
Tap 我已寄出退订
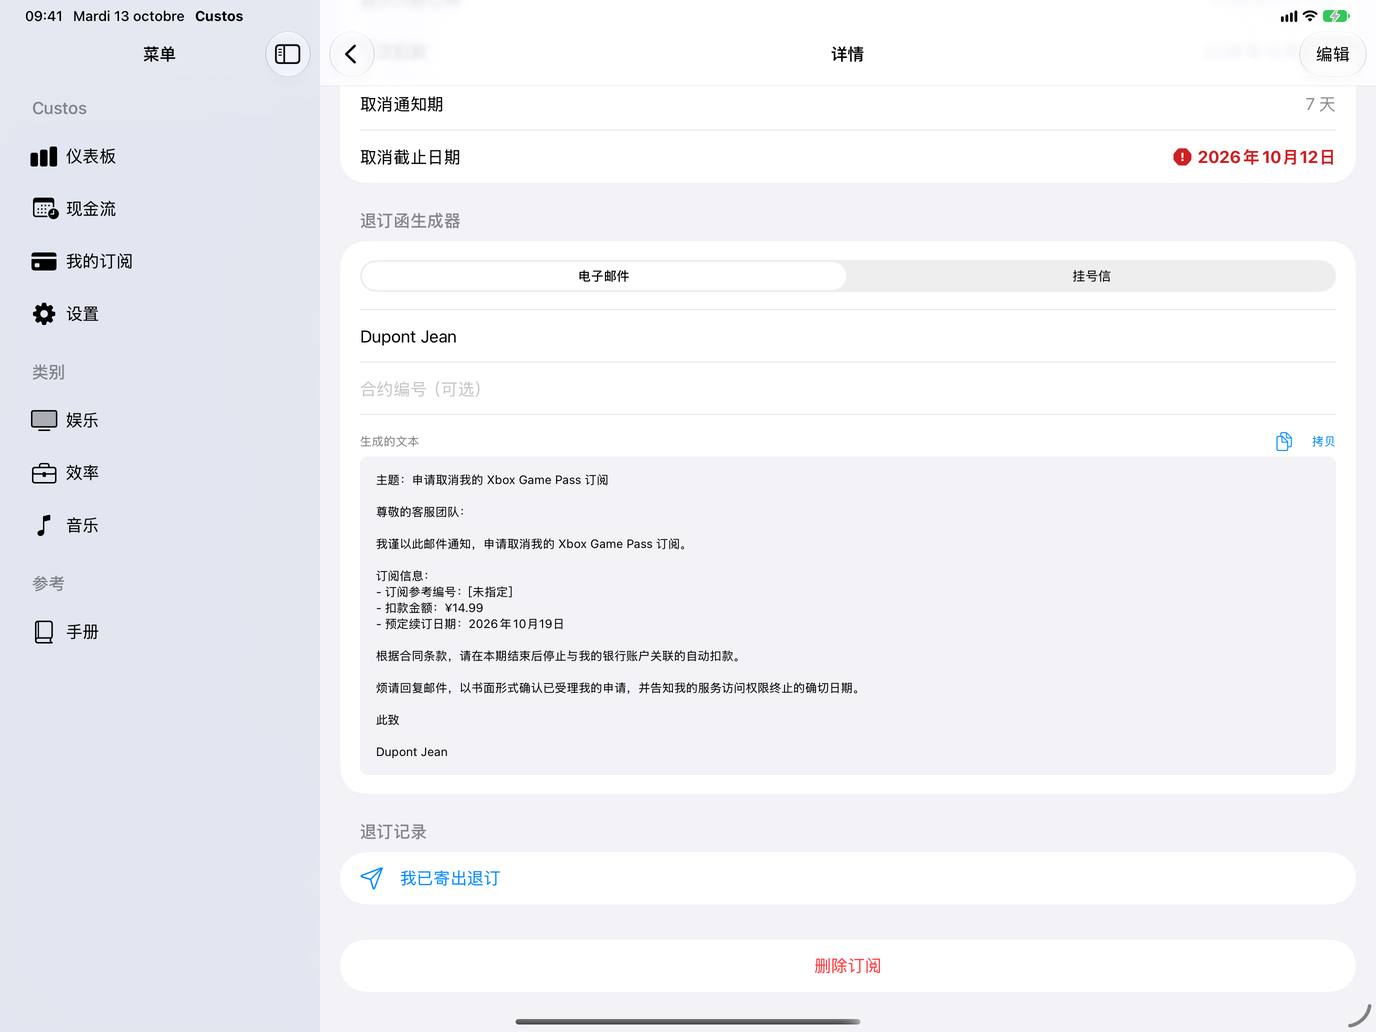(848, 878)
